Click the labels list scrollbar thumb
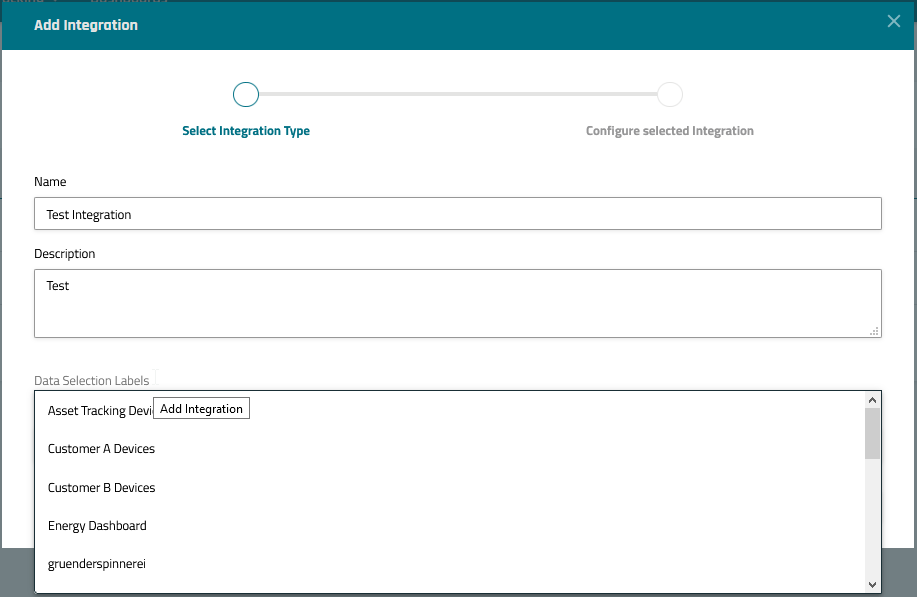 (x=872, y=432)
